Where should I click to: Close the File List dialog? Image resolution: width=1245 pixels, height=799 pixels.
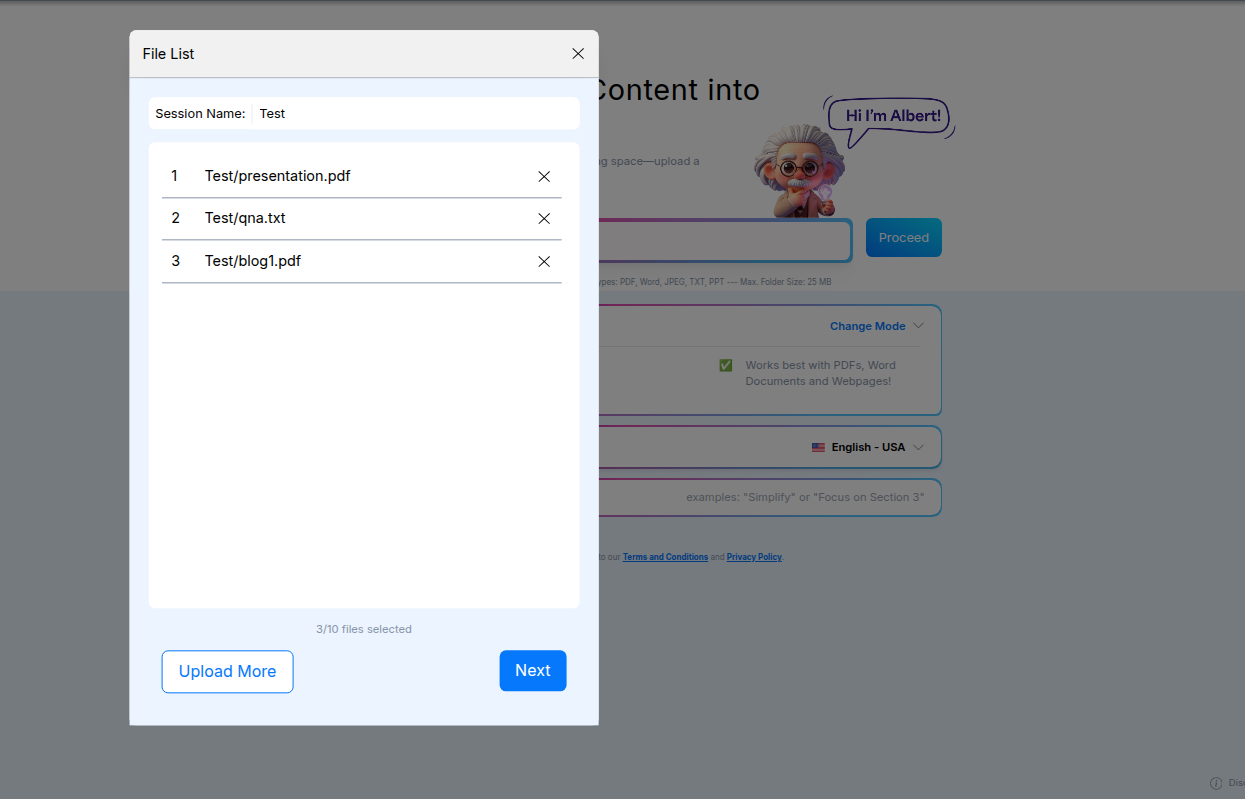click(578, 54)
